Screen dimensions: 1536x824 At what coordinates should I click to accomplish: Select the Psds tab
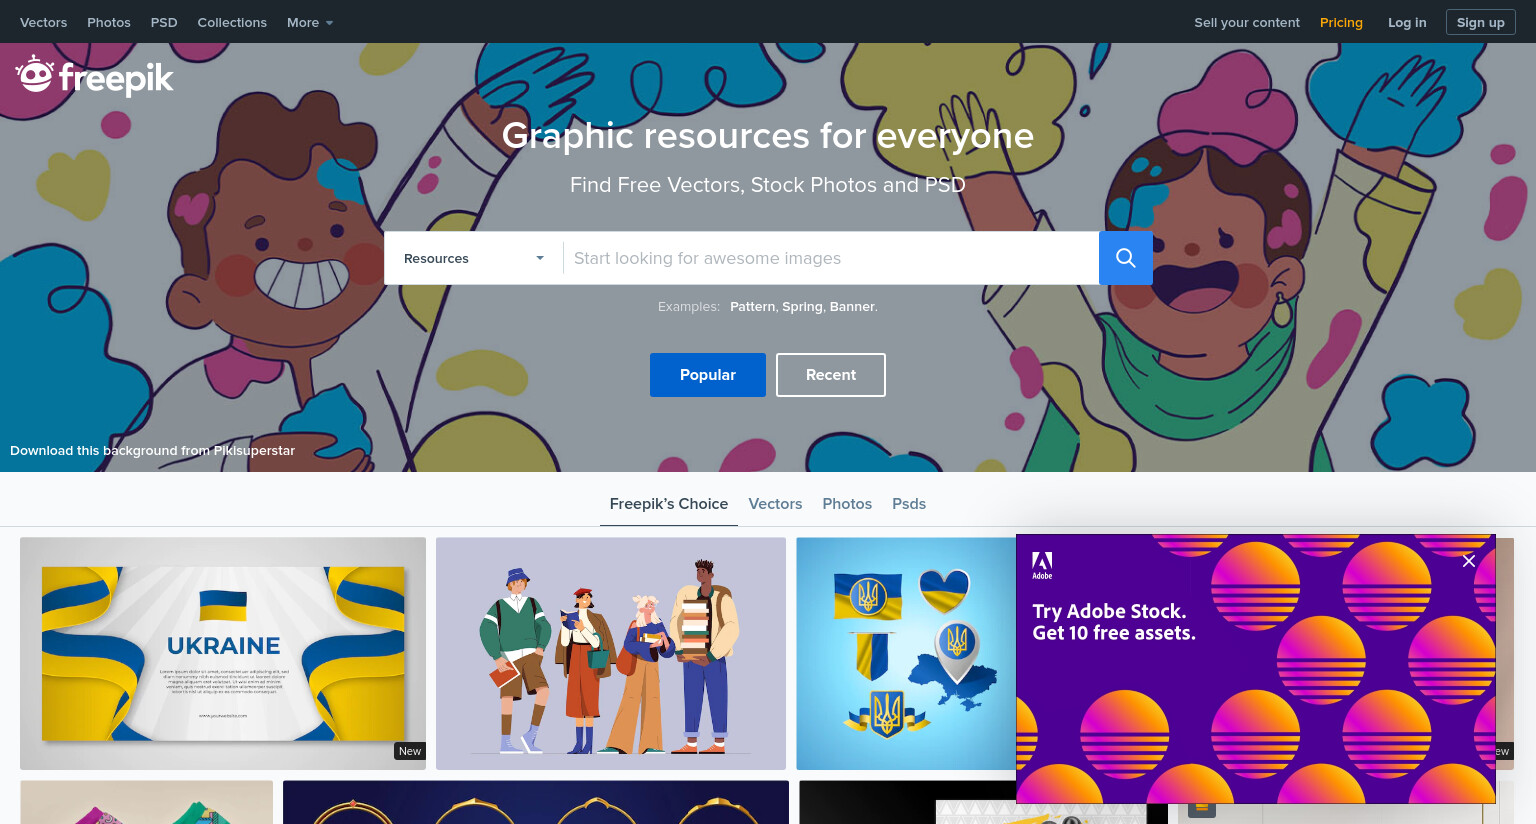point(909,504)
